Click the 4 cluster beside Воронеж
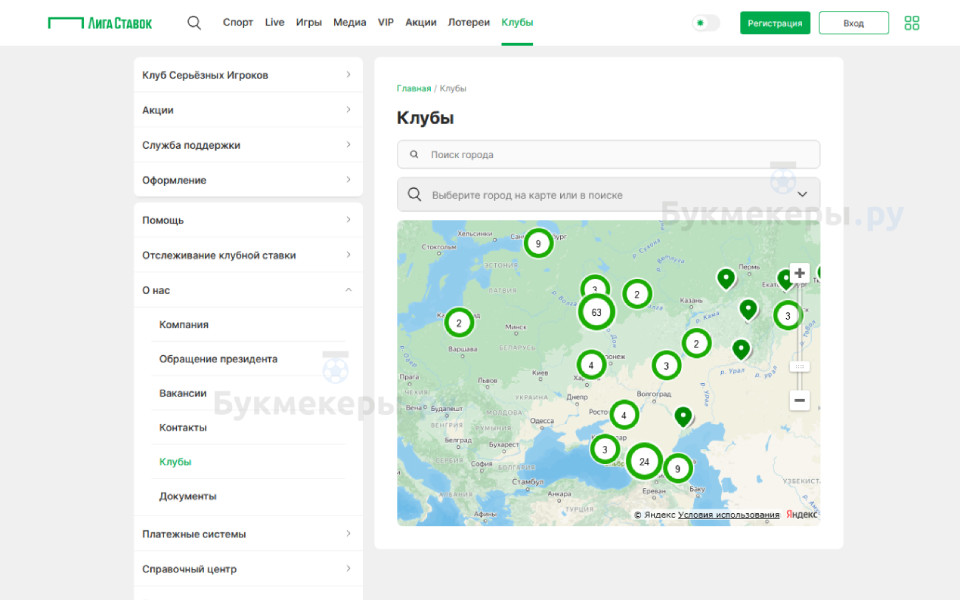The width and height of the screenshot is (960, 600). tap(591, 366)
